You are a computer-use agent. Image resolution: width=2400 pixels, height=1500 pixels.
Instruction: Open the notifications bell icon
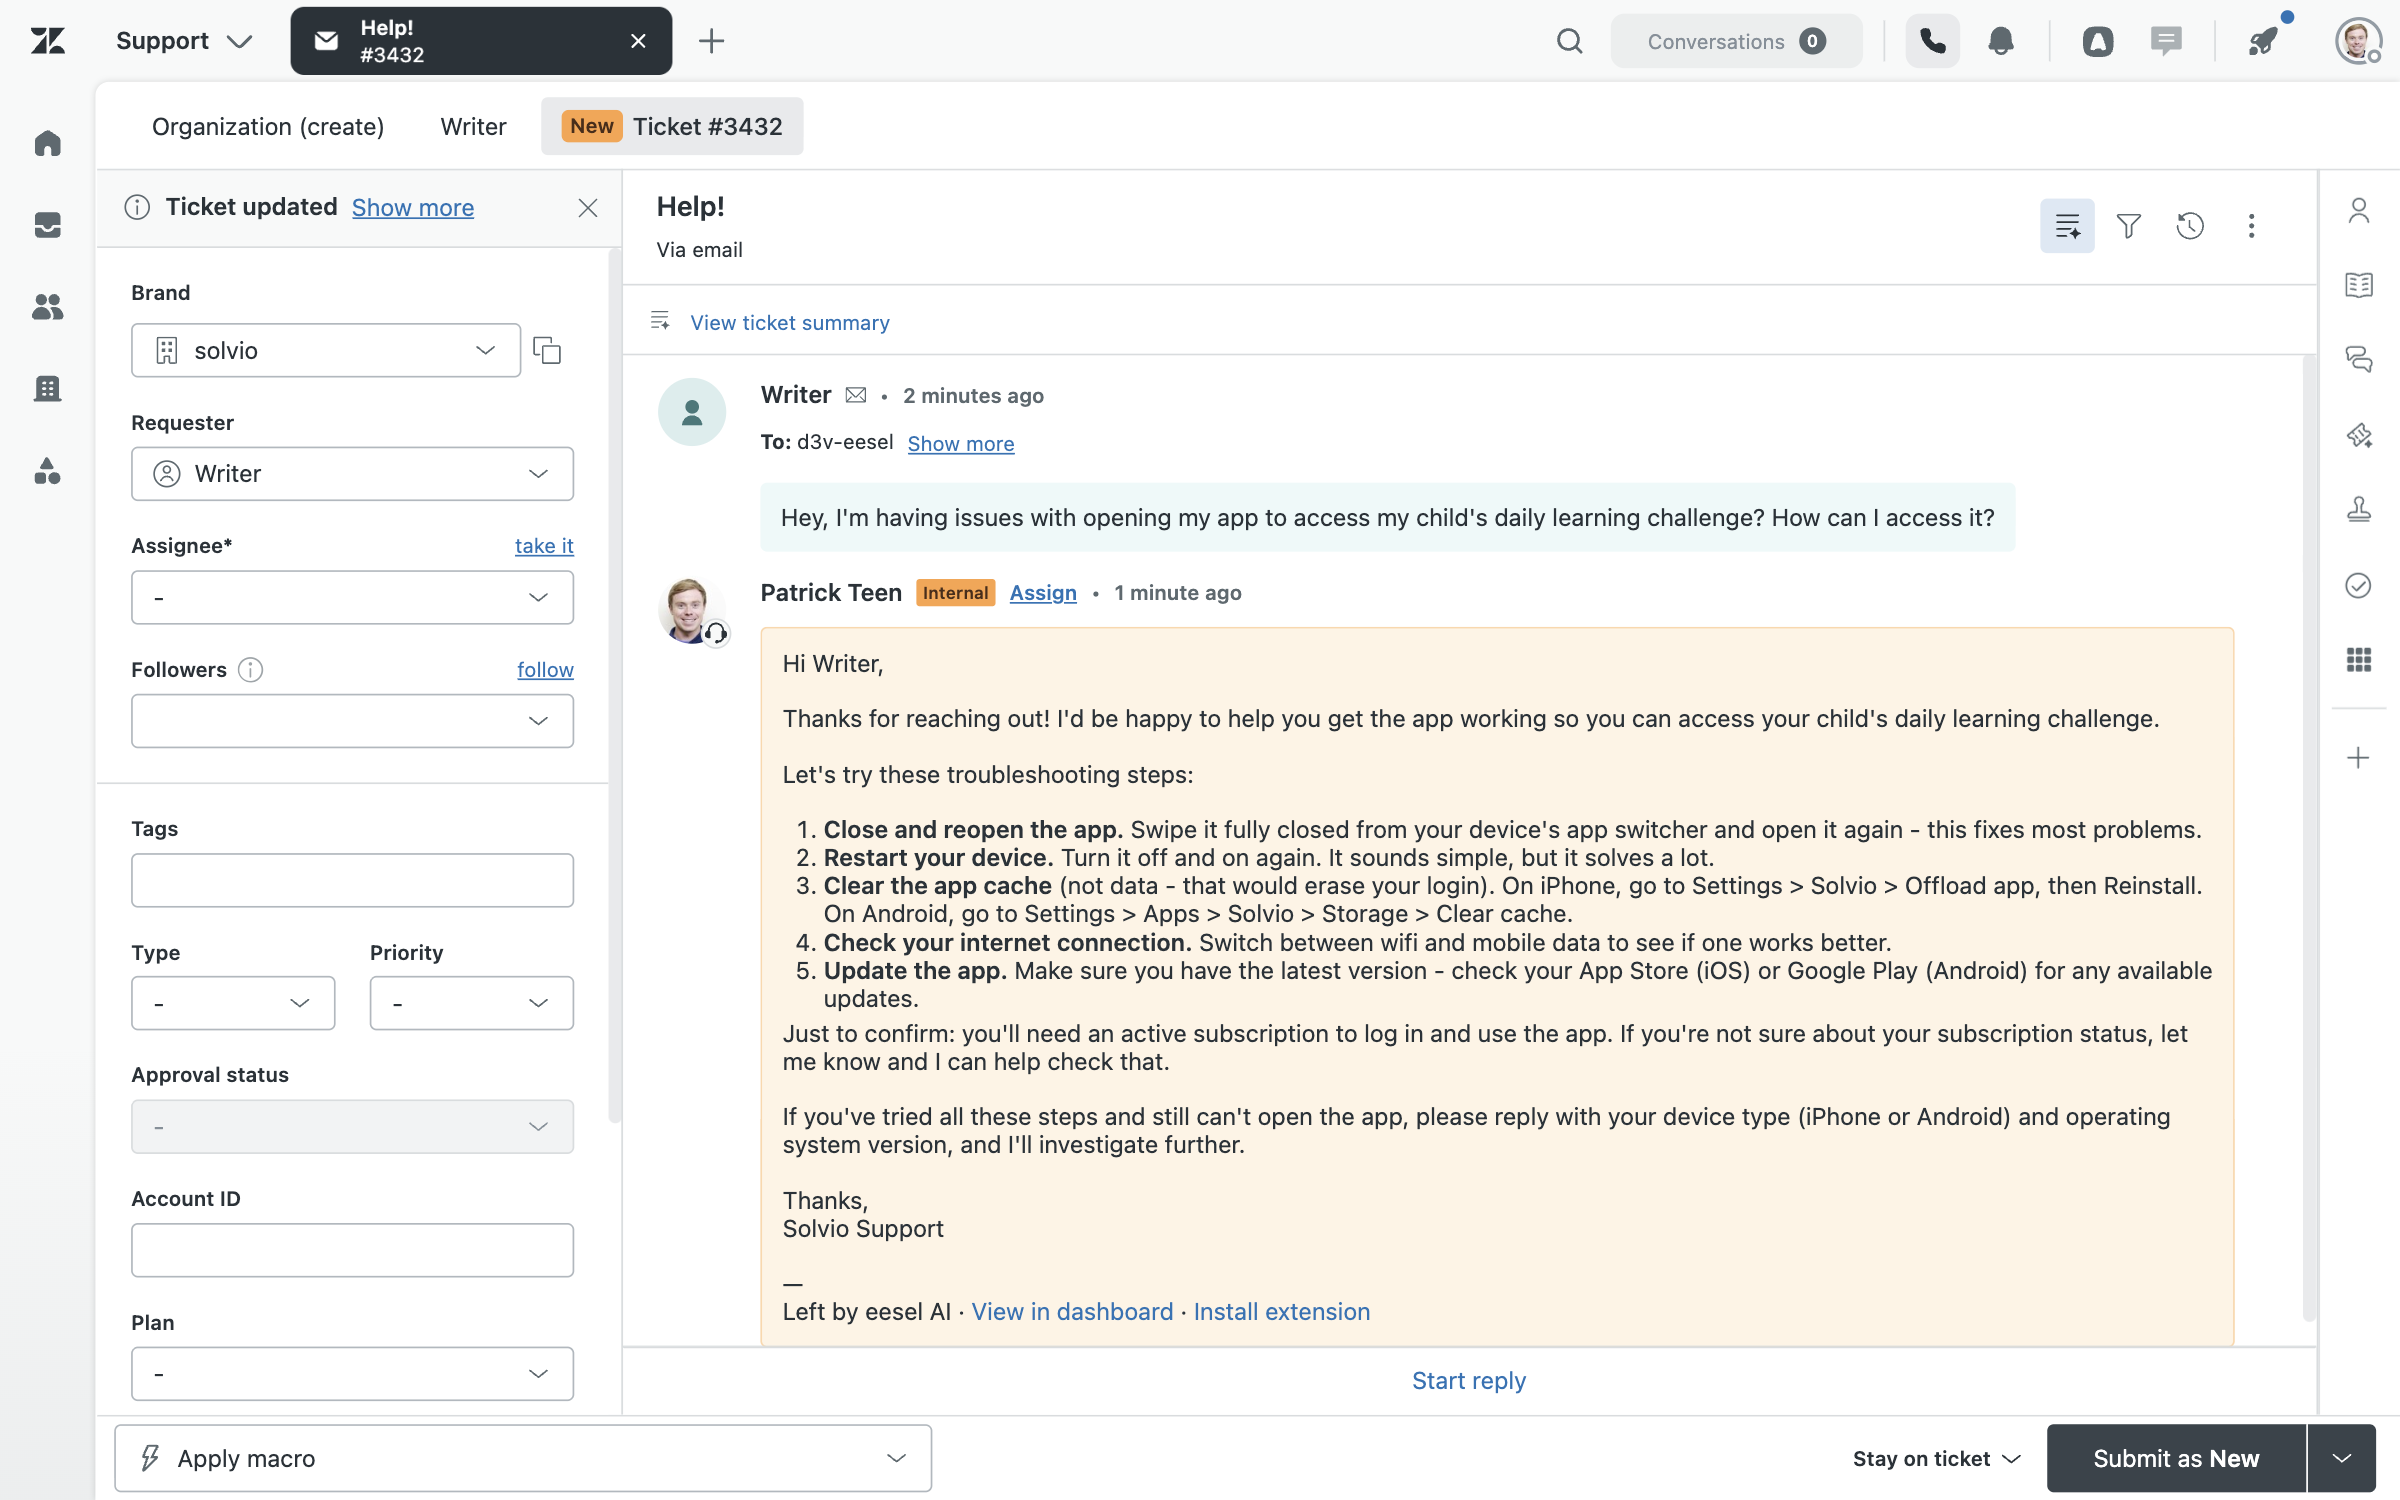click(x=2001, y=41)
